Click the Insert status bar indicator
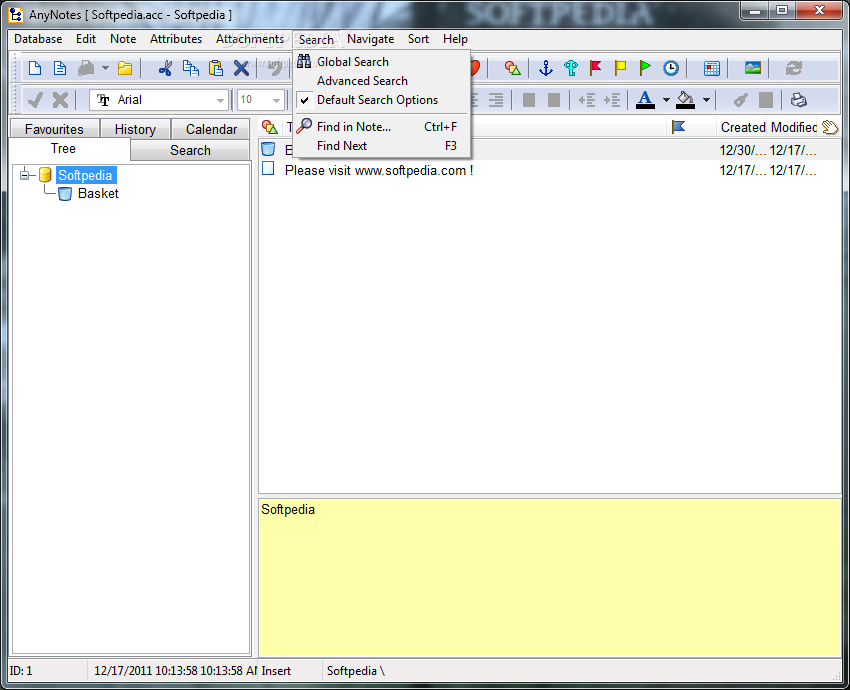 pyautogui.click(x=276, y=671)
